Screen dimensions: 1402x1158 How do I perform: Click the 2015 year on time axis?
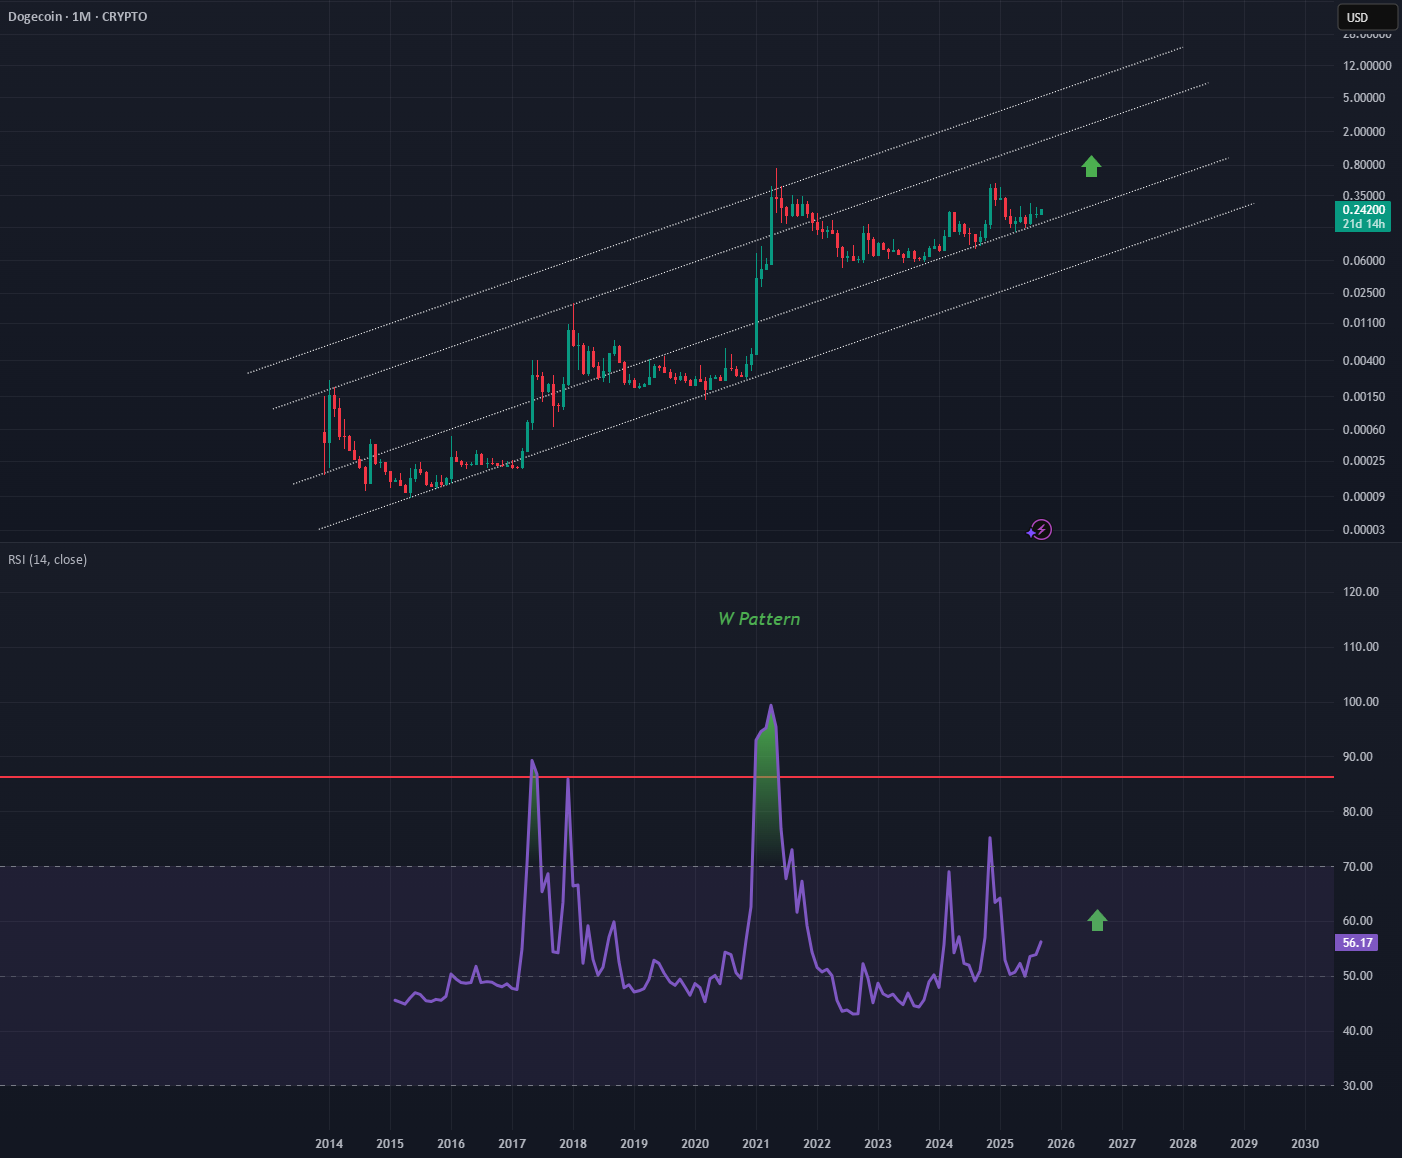coord(390,1144)
